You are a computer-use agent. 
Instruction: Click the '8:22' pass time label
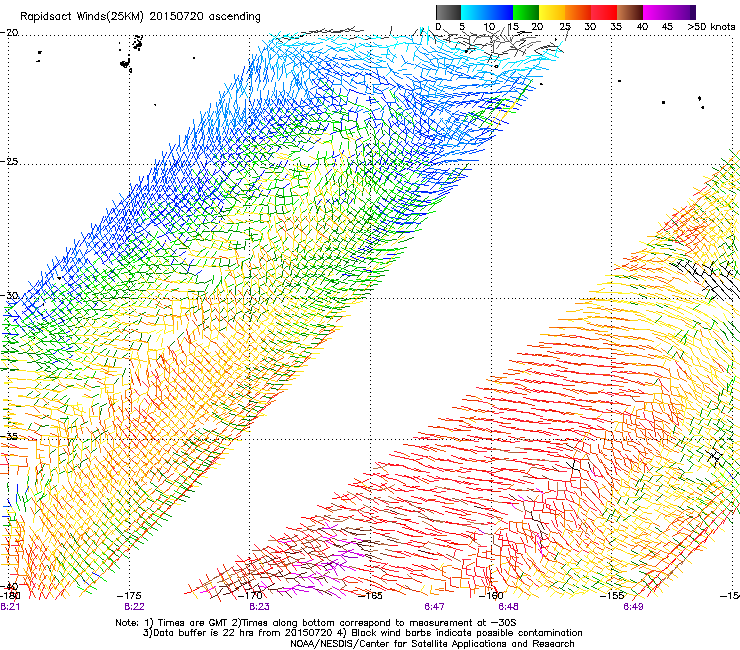(134, 607)
